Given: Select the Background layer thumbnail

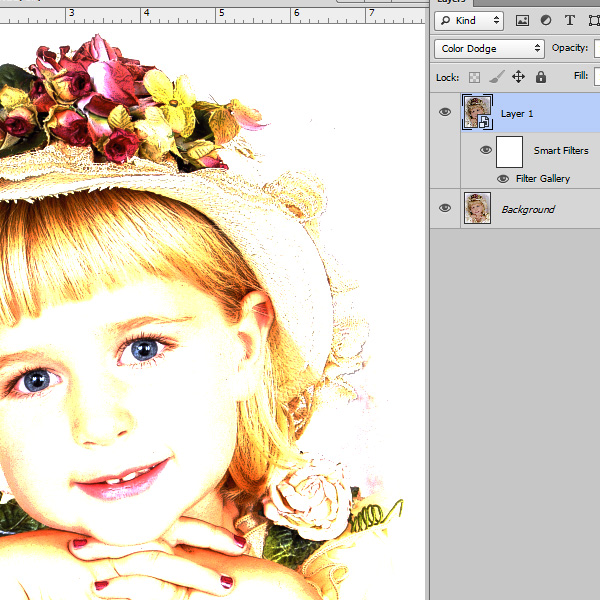Looking at the screenshot, I should tap(477, 208).
